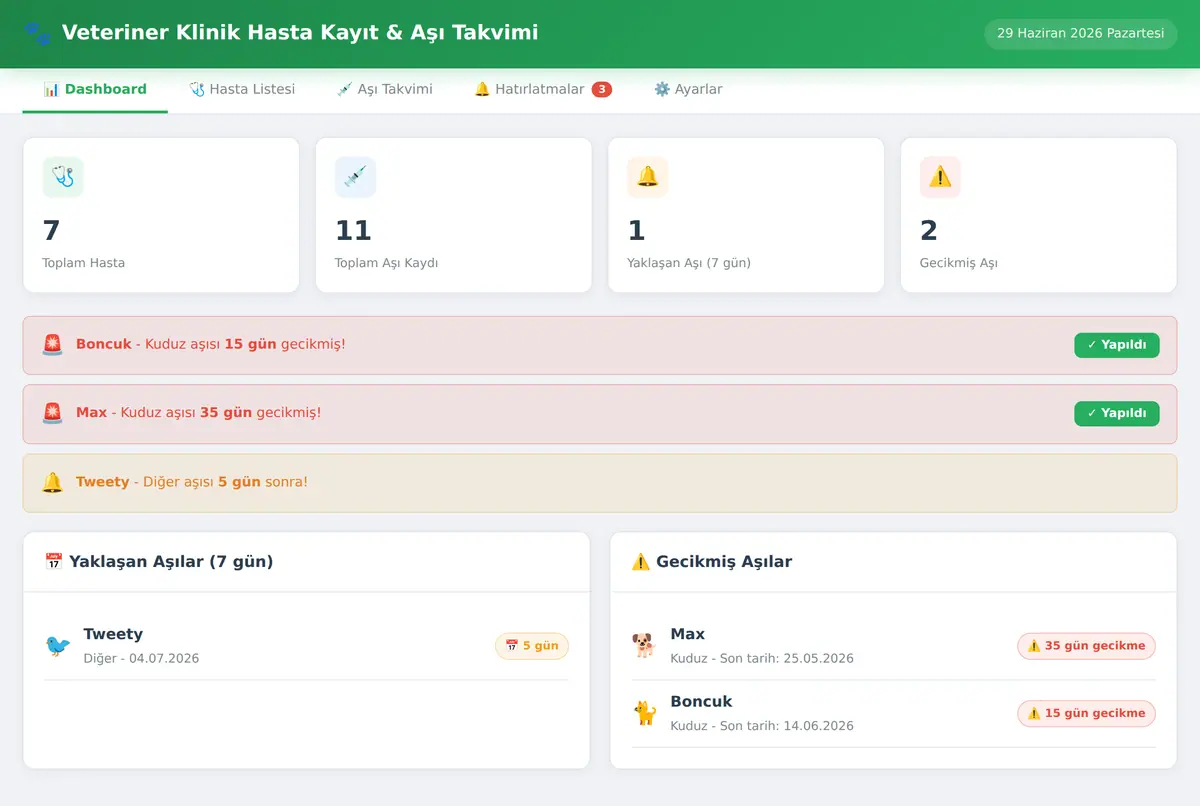Click the warning icon on Gecikmiş Aşı card
The width and height of the screenshot is (1200, 806).
(940, 177)
